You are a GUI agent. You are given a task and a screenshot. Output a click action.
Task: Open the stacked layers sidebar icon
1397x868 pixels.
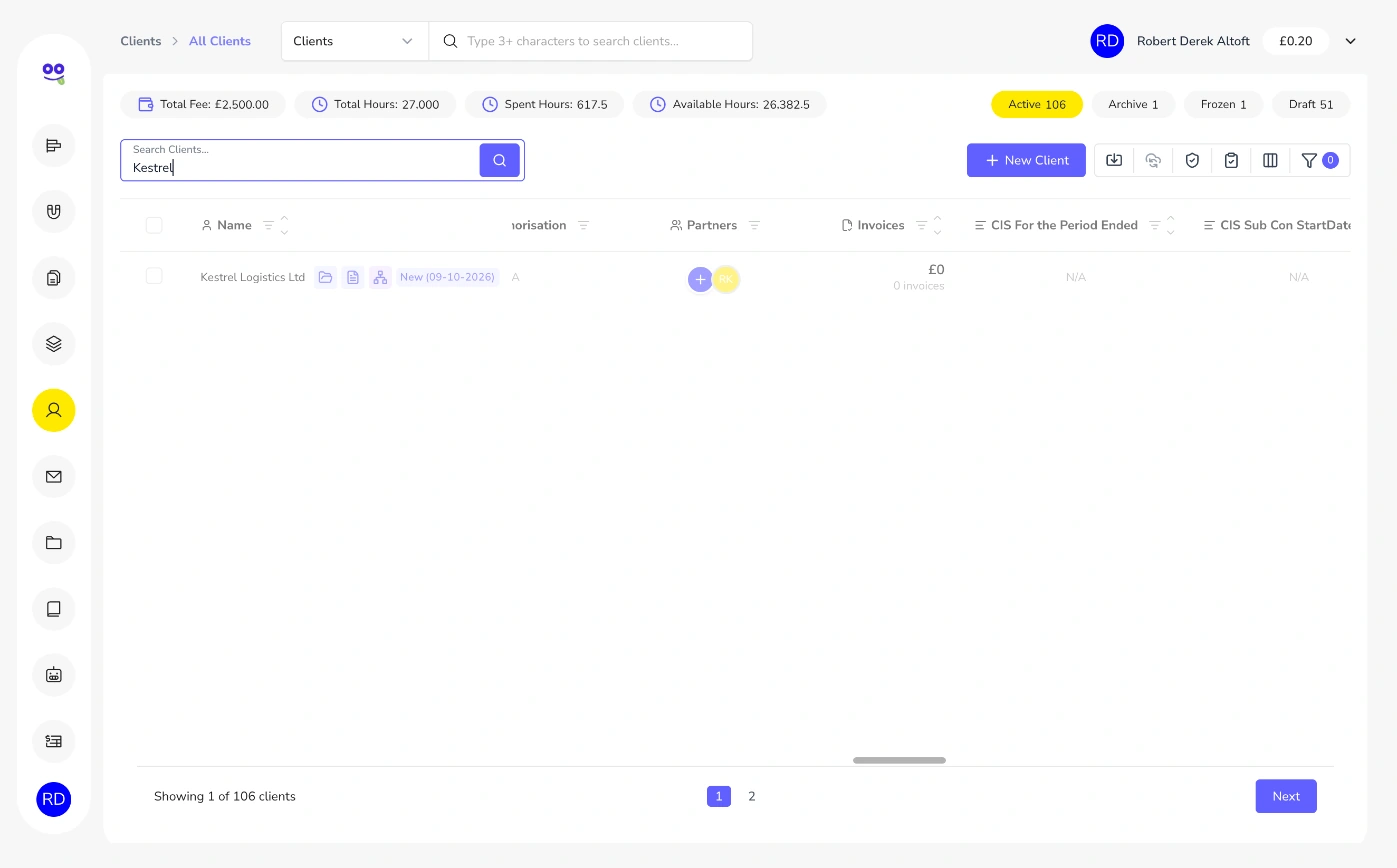coord(54,344)
